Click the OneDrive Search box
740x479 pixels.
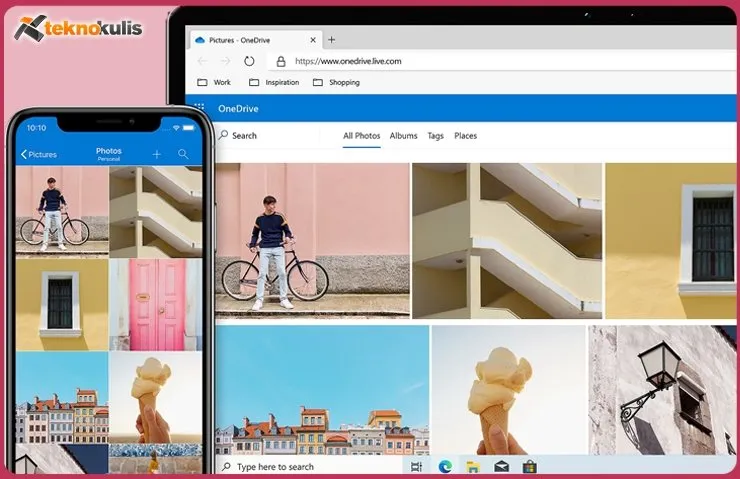[x=238, y=135]
